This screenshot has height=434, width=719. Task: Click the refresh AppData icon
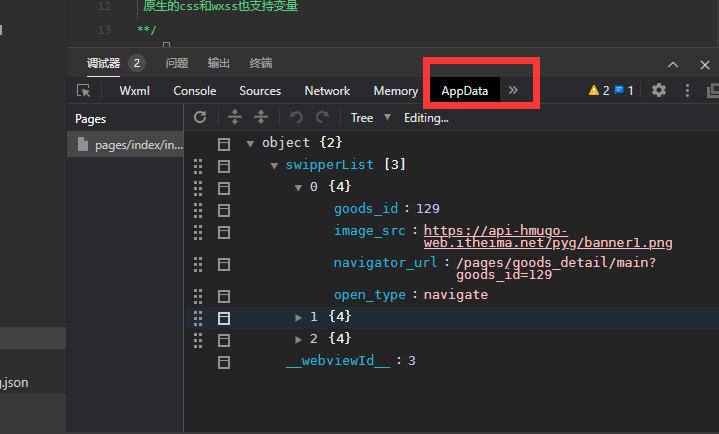[x=200, y=117]
